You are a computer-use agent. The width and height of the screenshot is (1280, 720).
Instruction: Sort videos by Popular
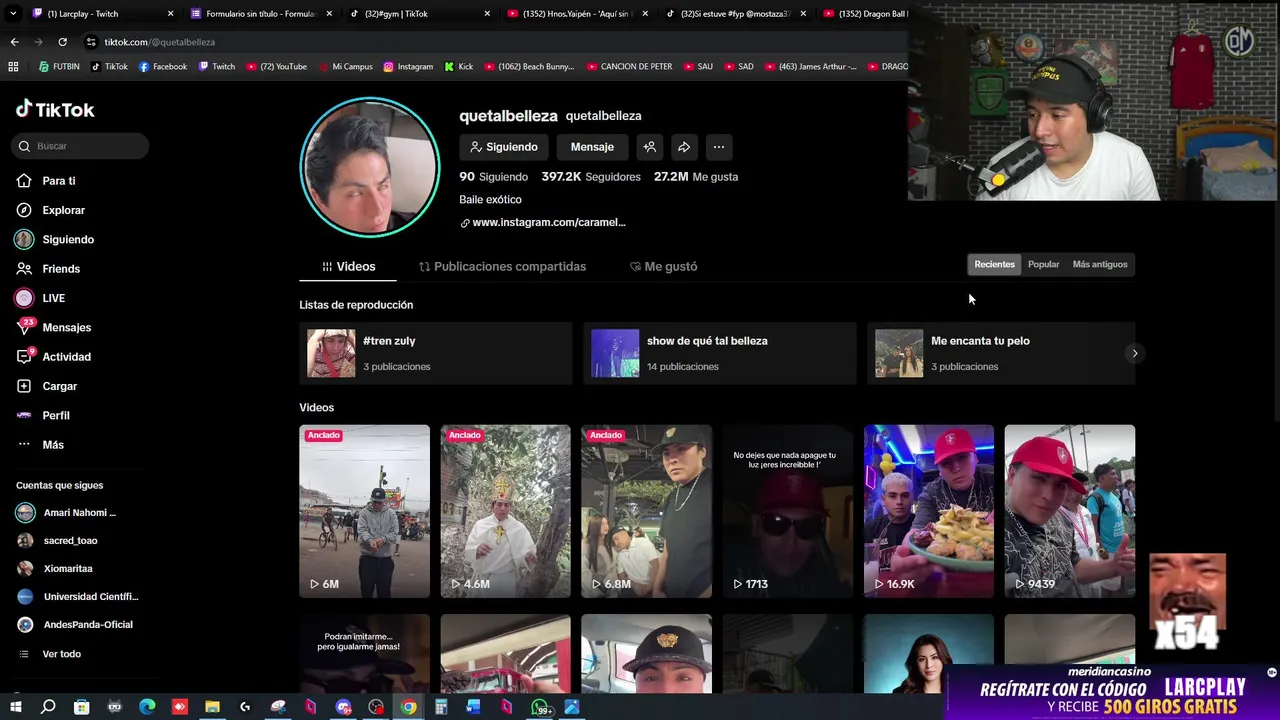1043,265
